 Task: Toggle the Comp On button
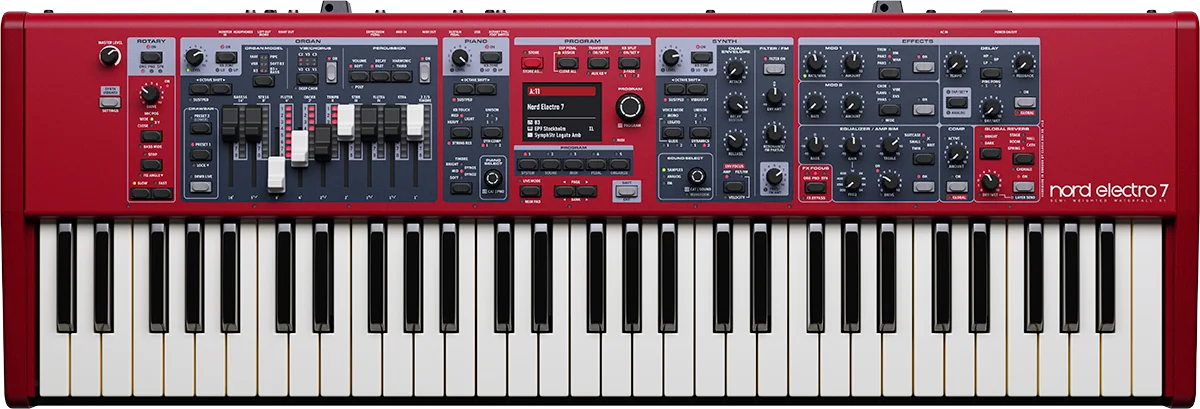coord(956,186)
